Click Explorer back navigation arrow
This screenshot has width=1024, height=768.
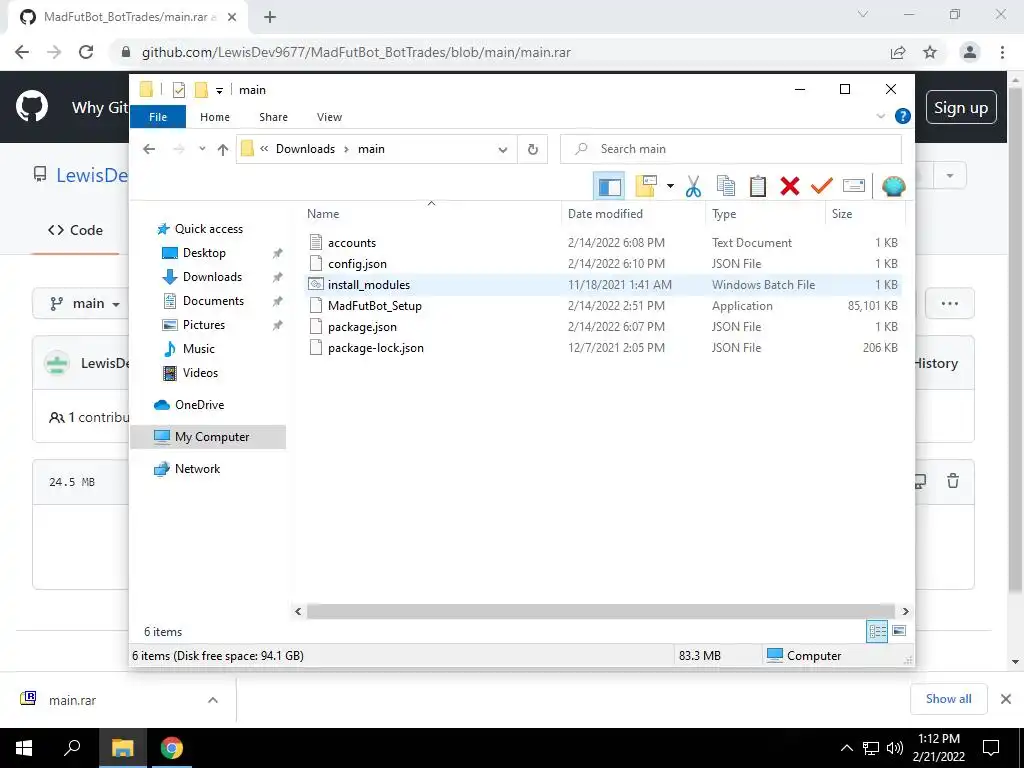149,149
